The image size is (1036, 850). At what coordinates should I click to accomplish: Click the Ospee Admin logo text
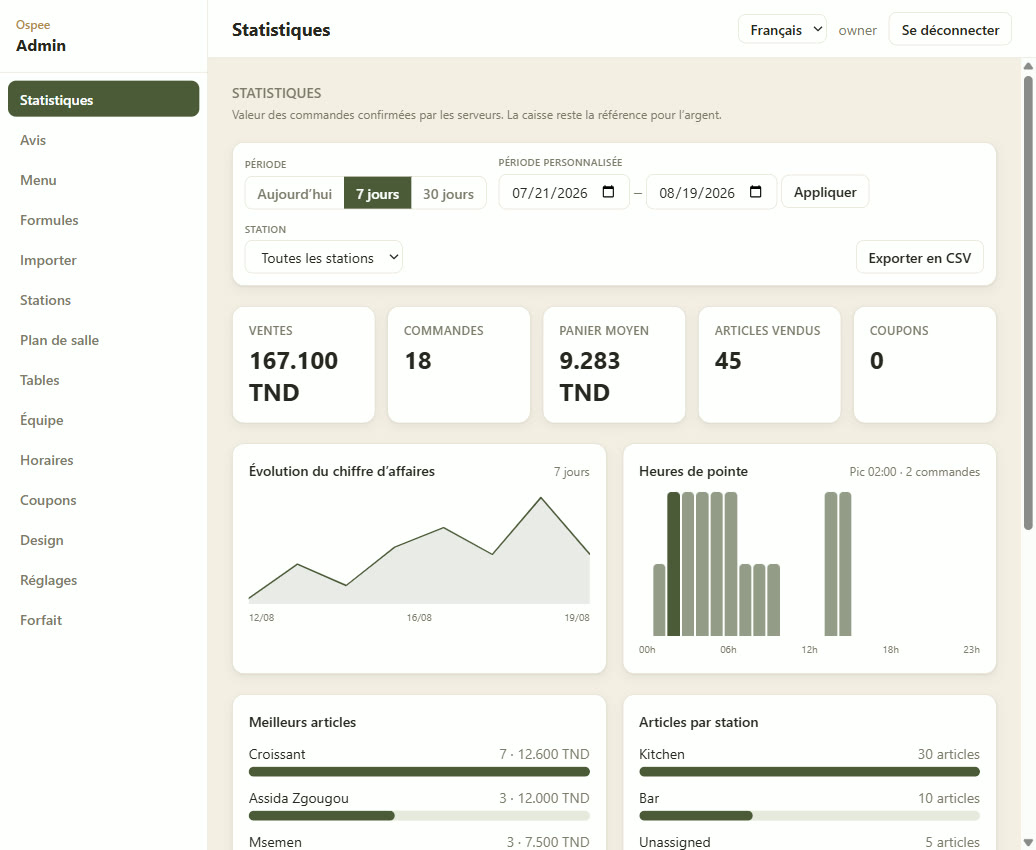click(41, 36)
